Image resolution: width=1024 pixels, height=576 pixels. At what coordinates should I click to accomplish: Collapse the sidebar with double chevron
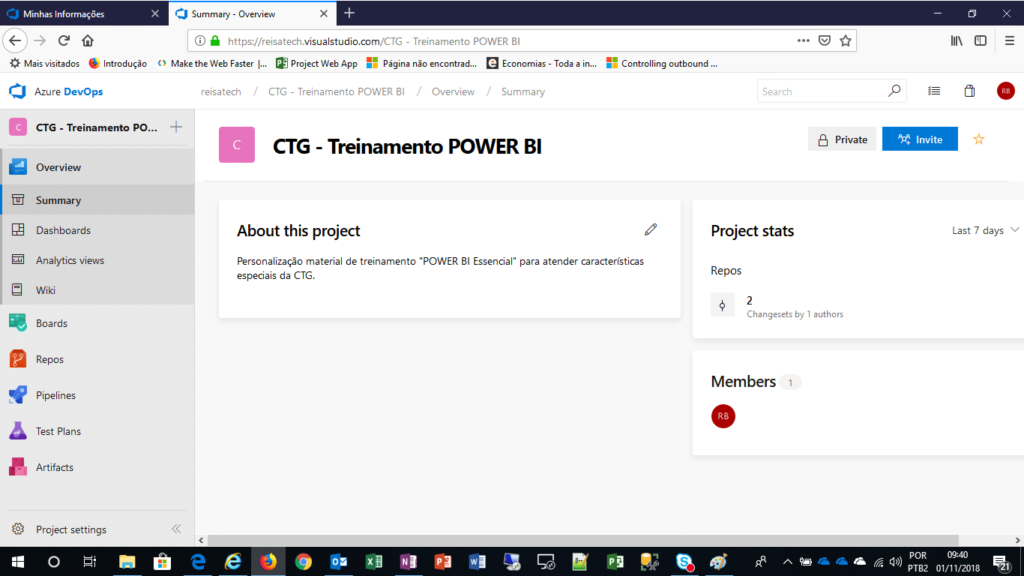coord(176,529)
